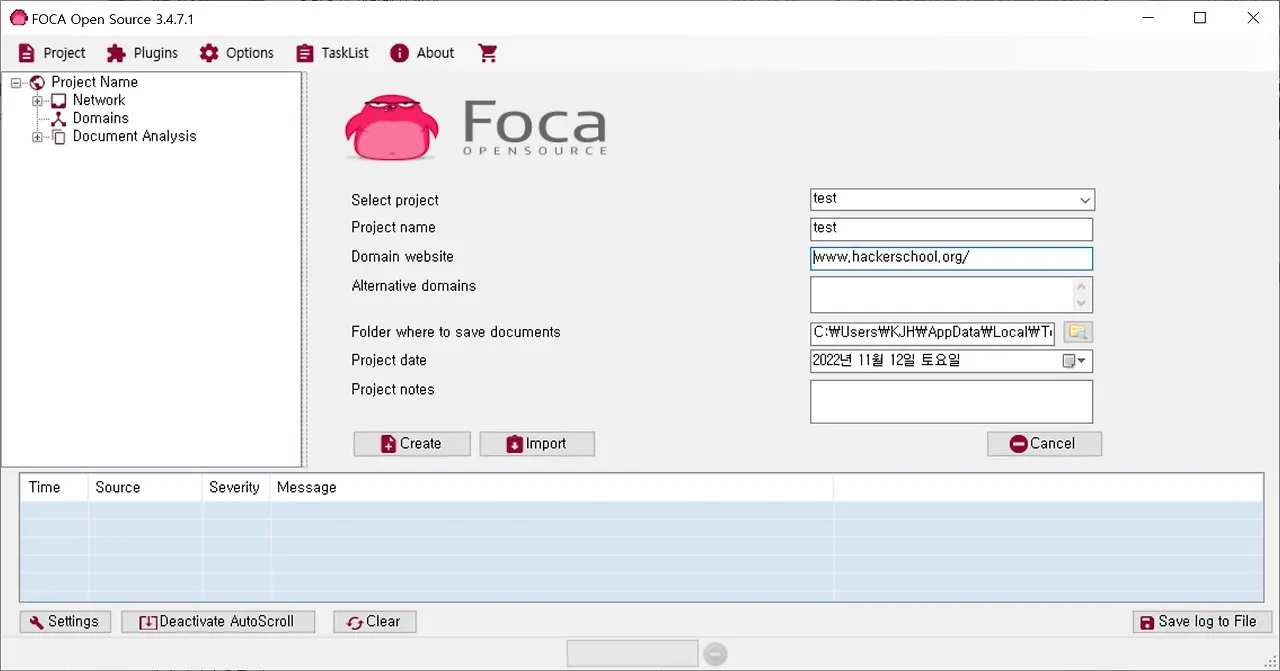Click the Project name input field
Viewport: 1280px width, 671px height.
pos(951,229)
